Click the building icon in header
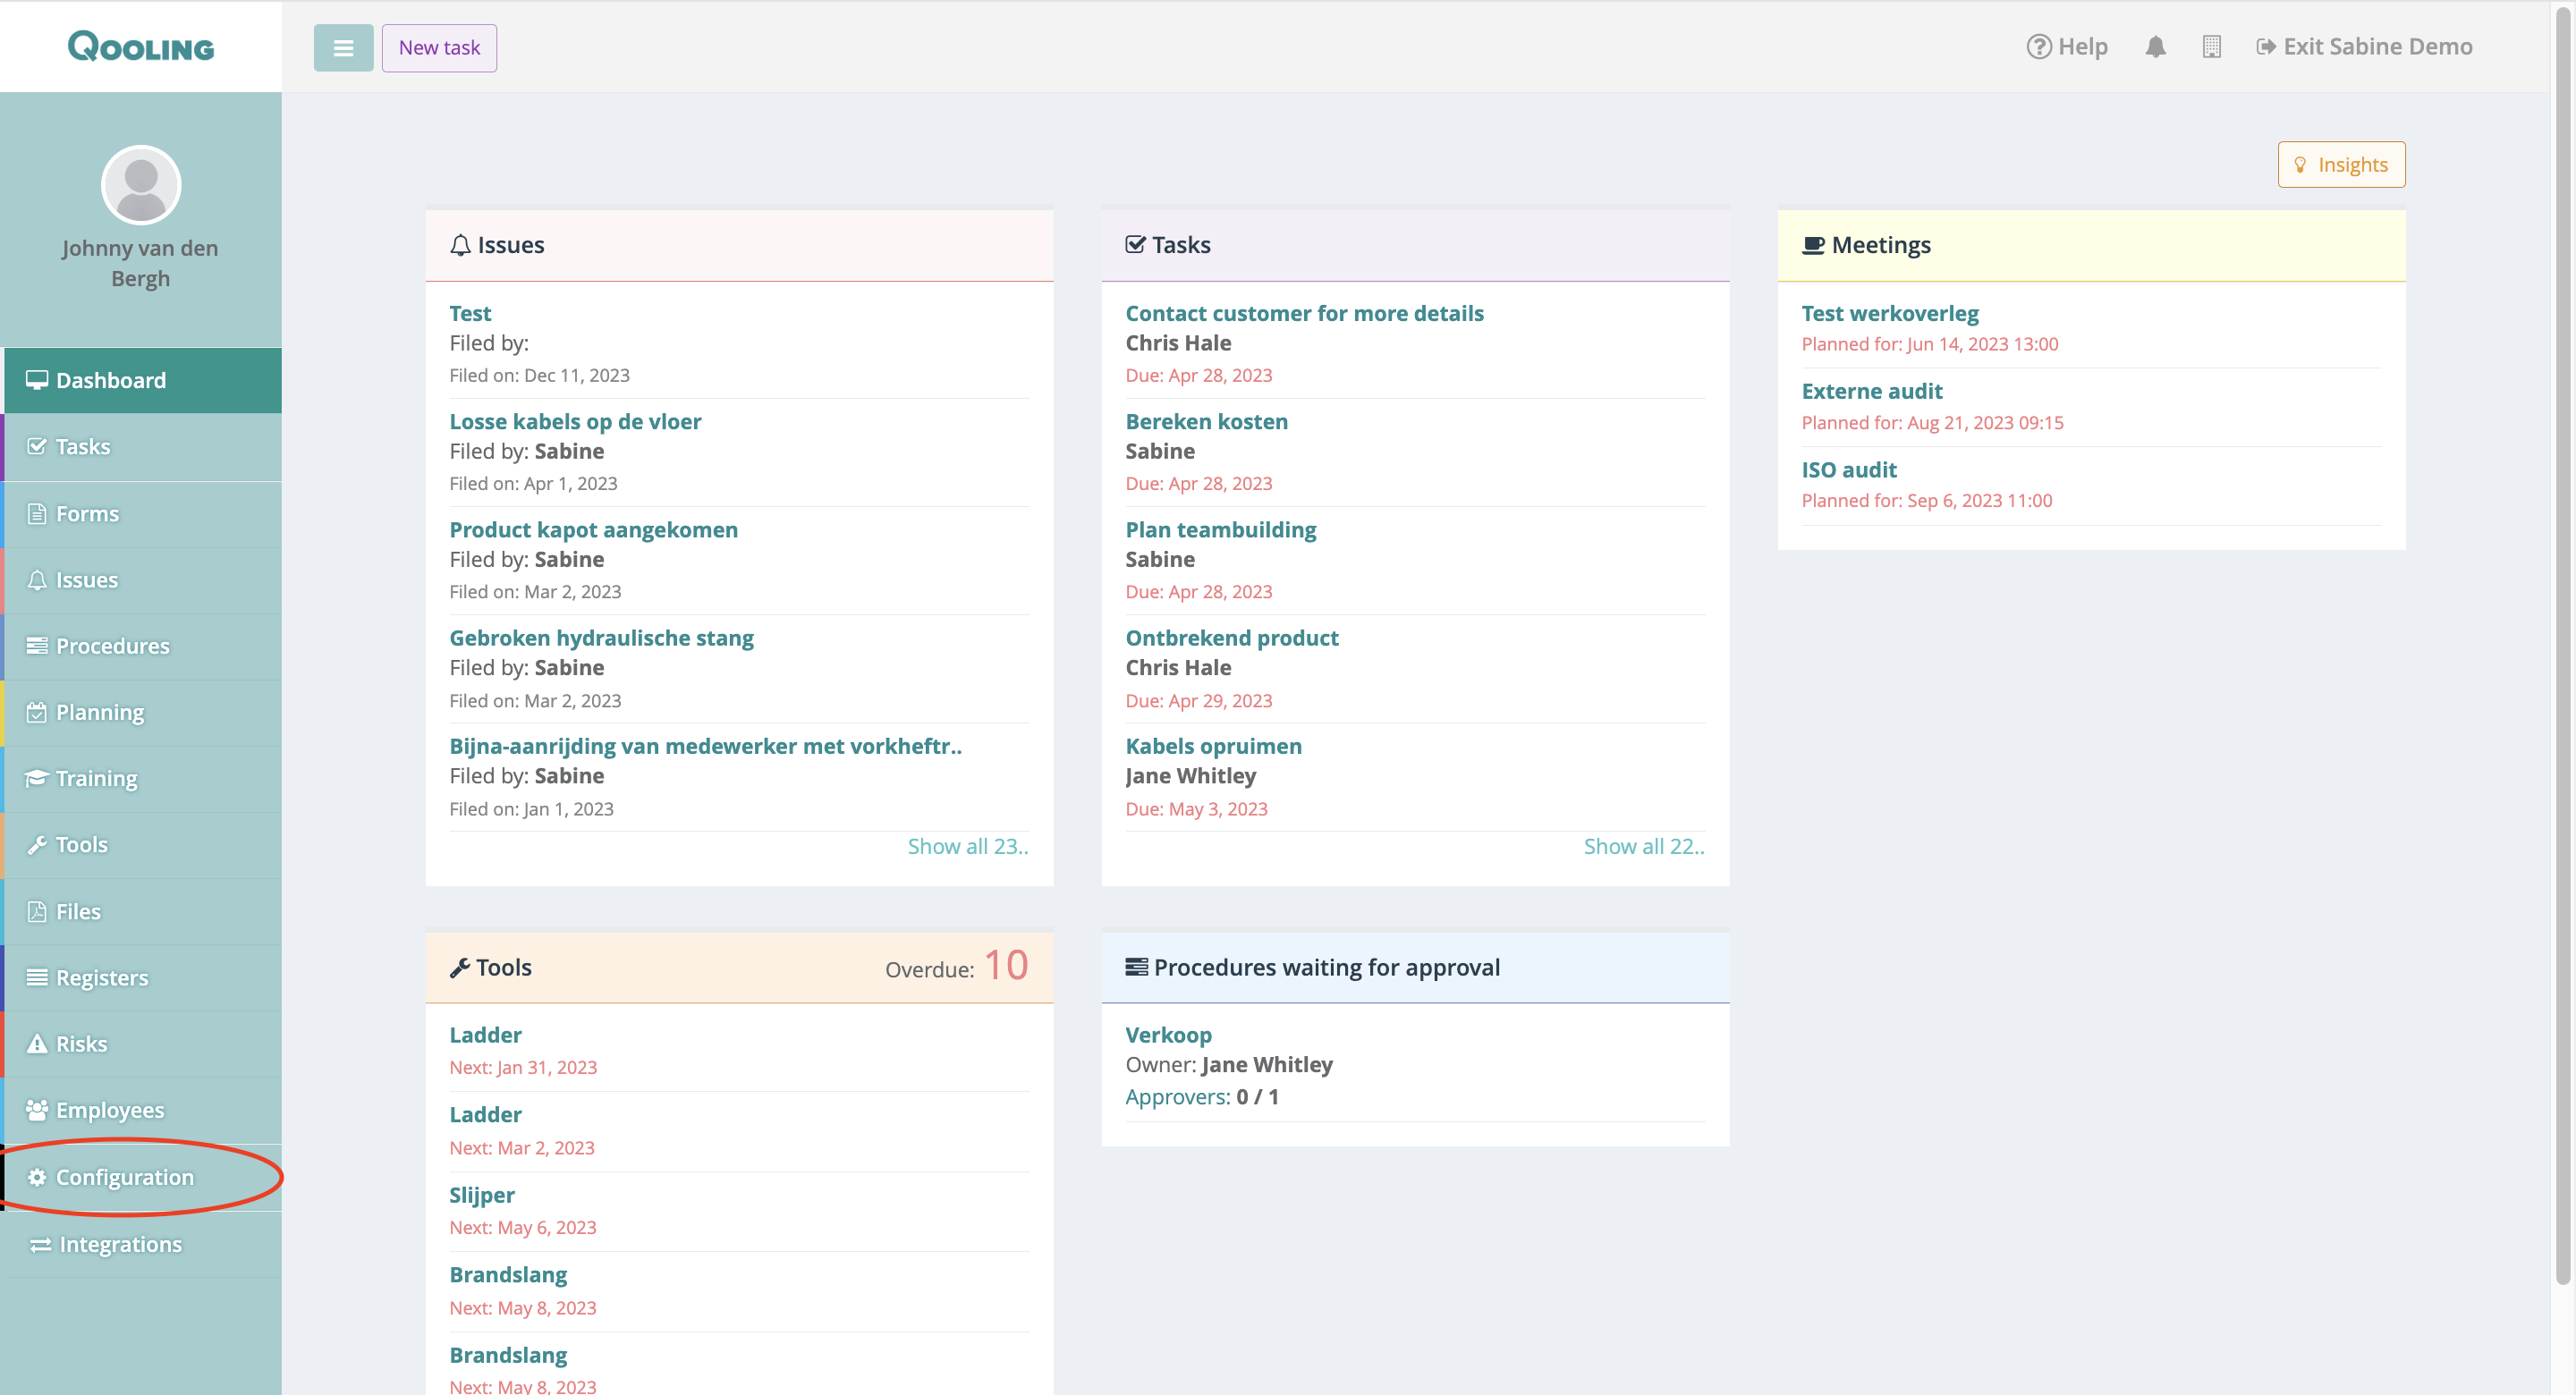2576x1395 pixels. [x=2211, y=47]
